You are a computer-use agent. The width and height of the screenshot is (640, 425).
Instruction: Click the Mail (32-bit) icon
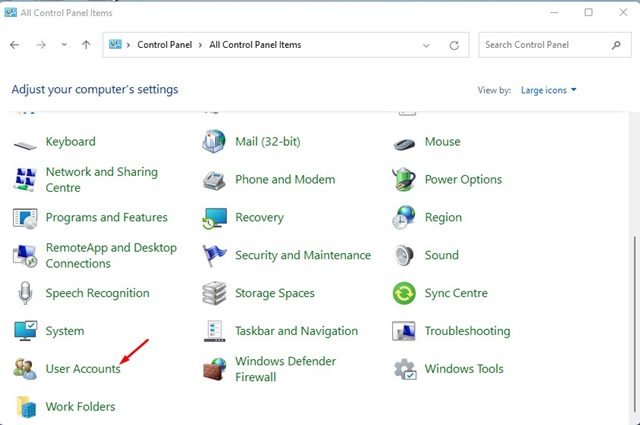[x=214, y=141]
